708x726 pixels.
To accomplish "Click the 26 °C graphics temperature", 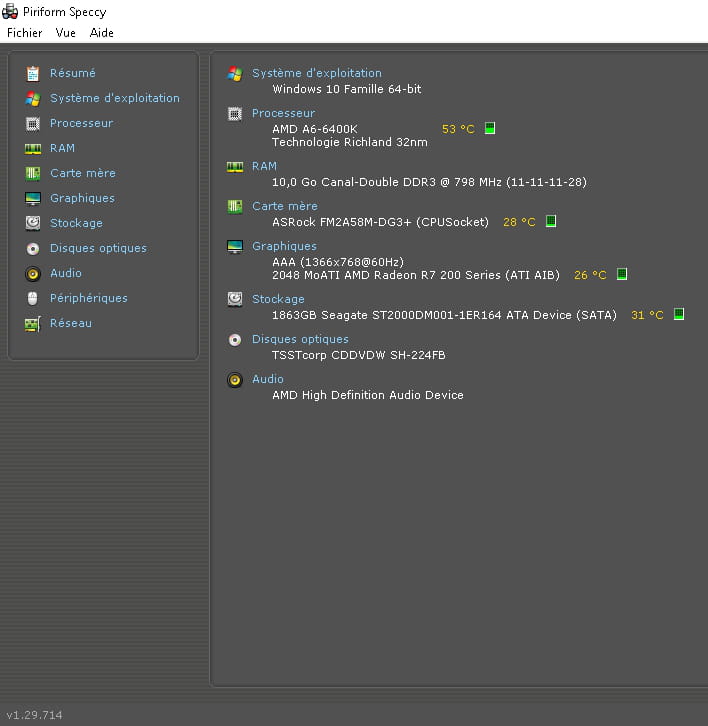I will (590, 275).
